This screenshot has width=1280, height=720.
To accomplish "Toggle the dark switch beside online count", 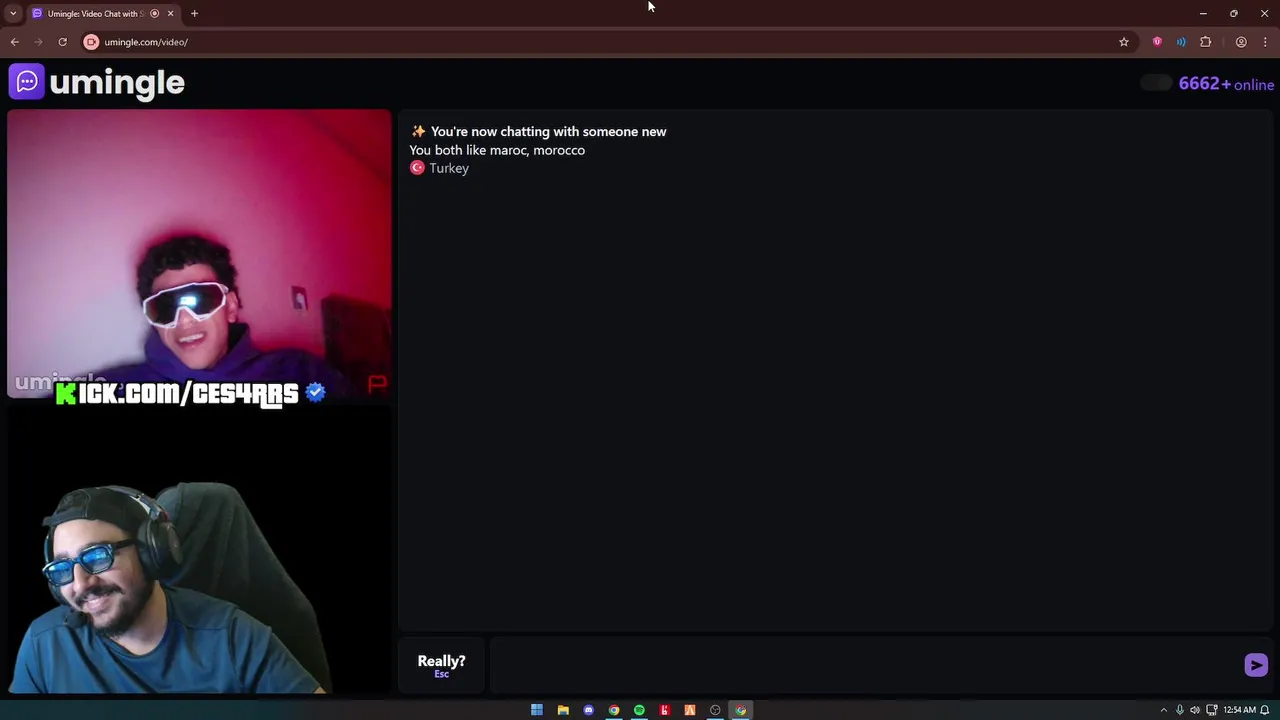I will click(1156, 83).
